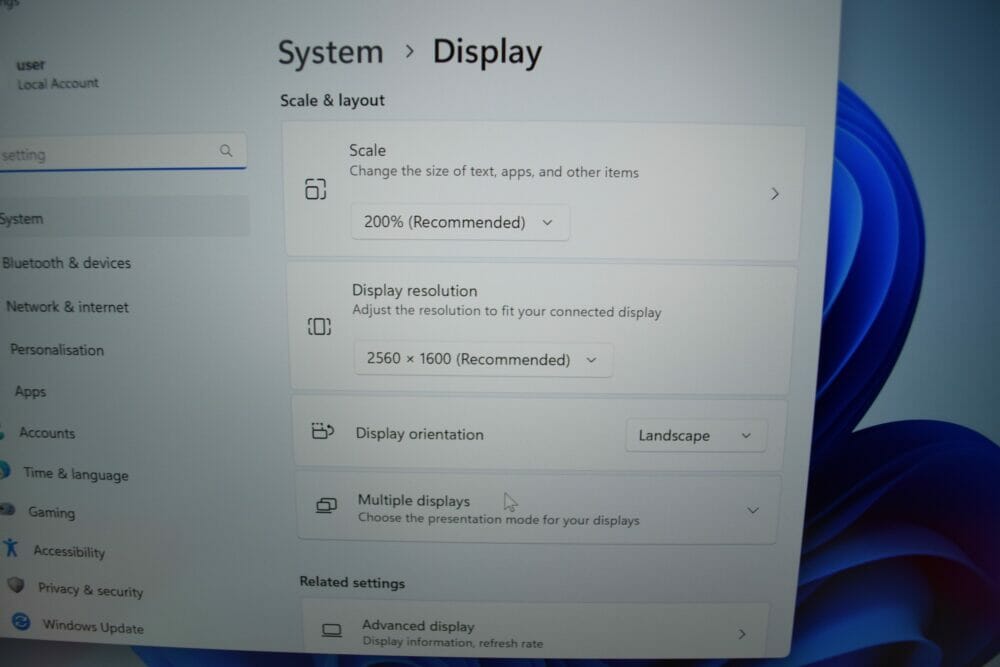Click the Gaming controller icon
The image size is (1000, 667).
(x=8, y=509)
